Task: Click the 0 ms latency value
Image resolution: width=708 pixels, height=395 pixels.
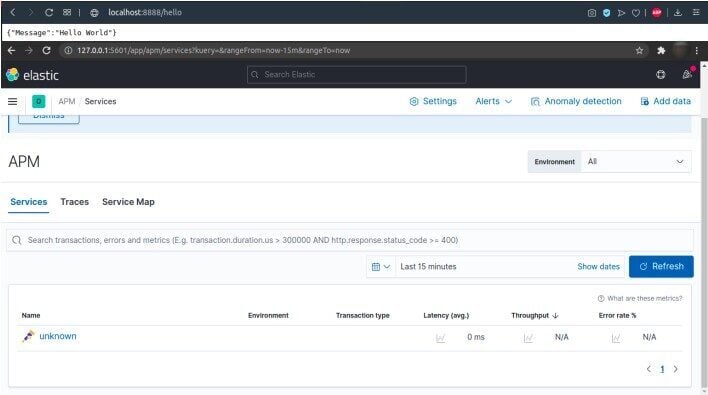Action: (x=476, y=337)
